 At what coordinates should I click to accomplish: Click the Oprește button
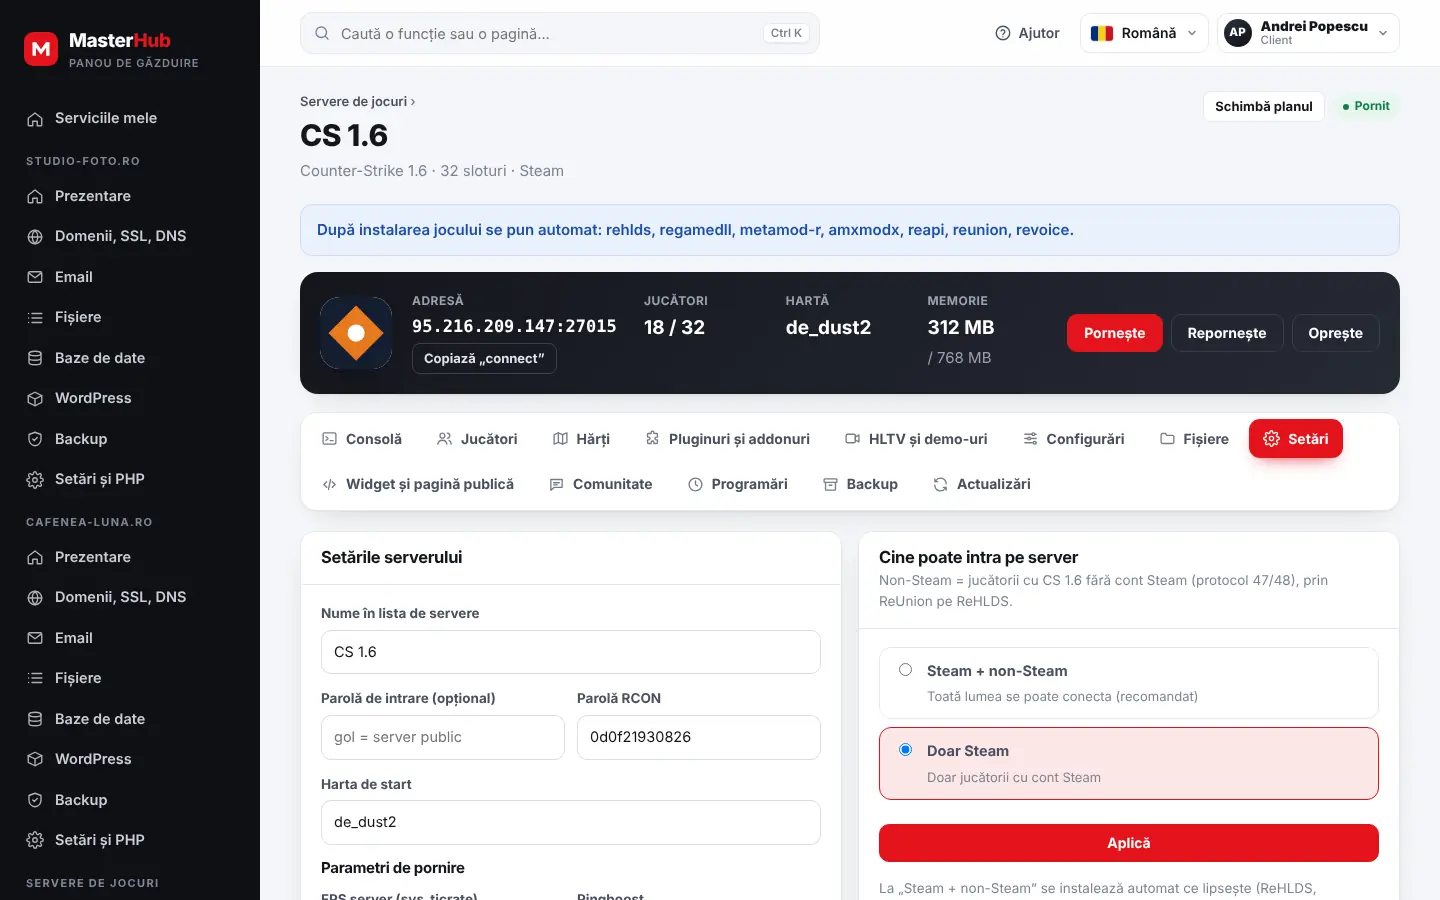point(1336,333)
